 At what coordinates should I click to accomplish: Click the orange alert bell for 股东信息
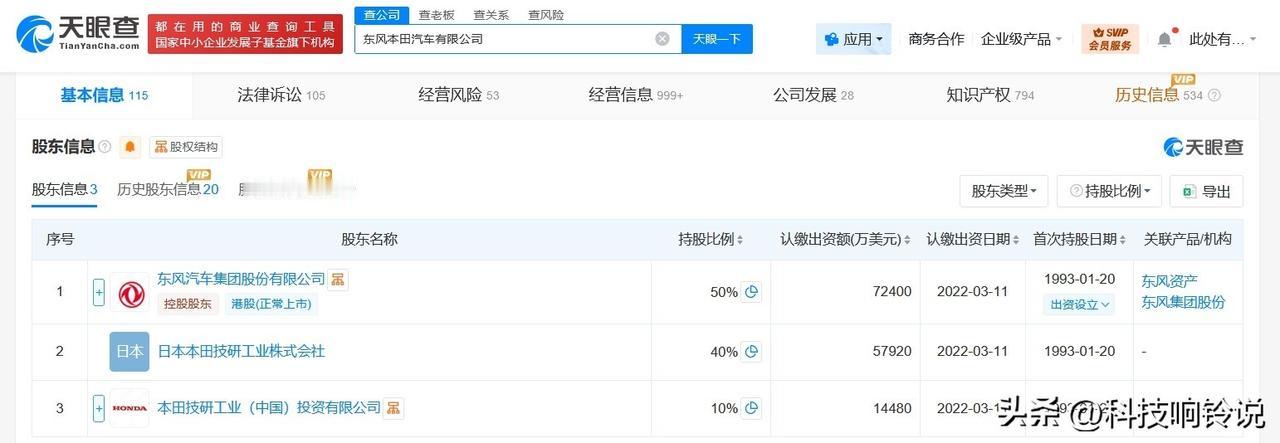pyautogui.click(x=131, y=147)
